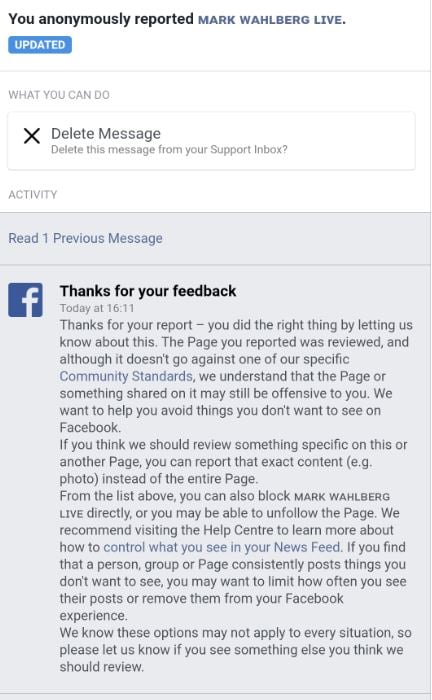Click the X icon beside Delete Message
The image size is (432, 700).
[x=32, y=136]
